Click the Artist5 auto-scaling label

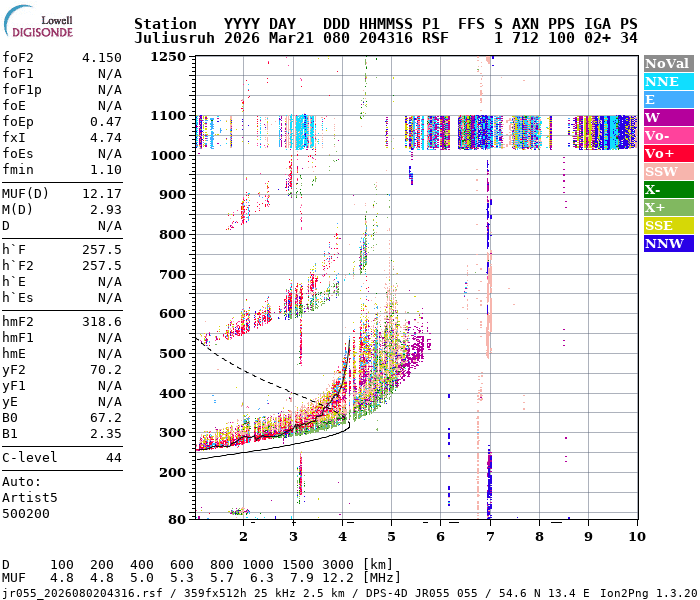(x=30, y=497)
